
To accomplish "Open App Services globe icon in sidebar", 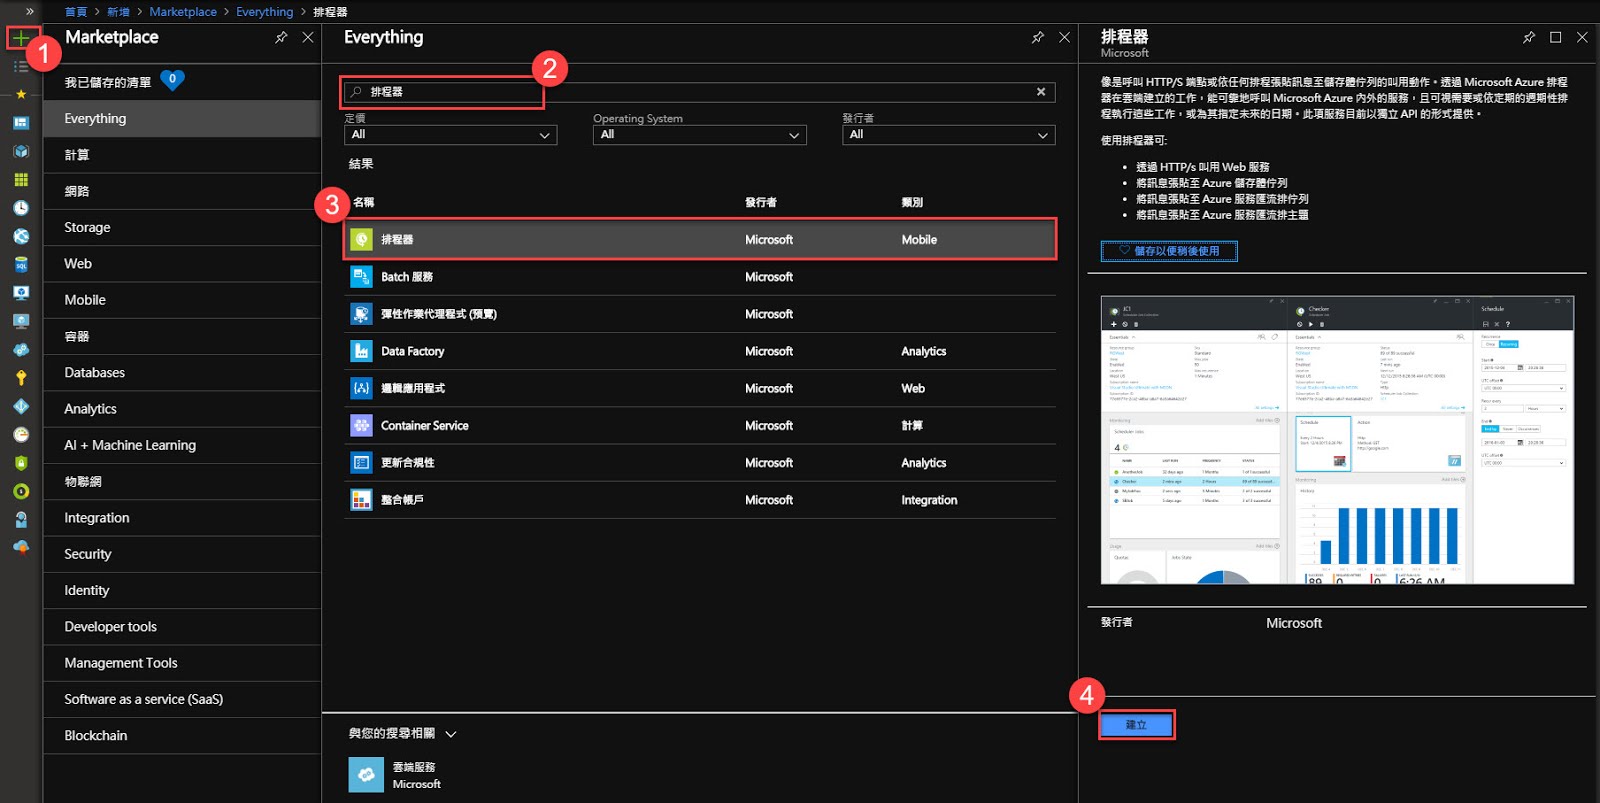I will pos(20,236).
